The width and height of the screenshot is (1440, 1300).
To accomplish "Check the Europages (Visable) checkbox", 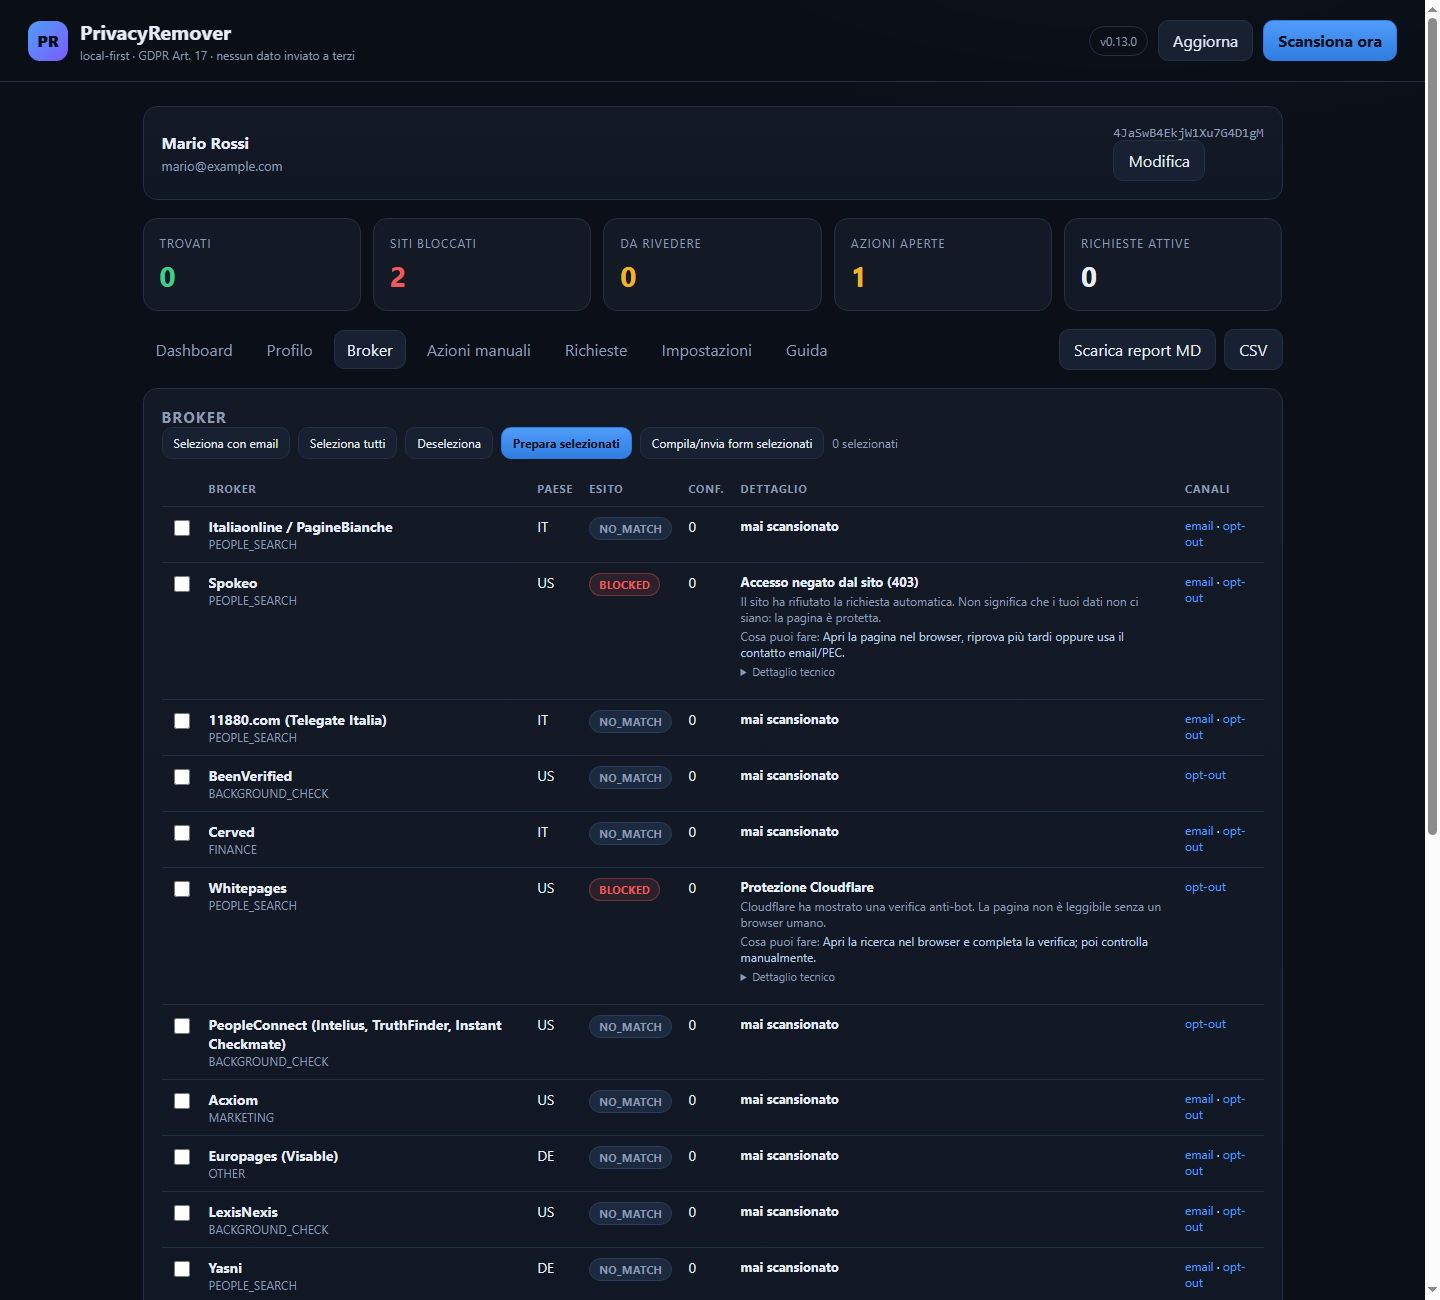I will click(182, 1157).
